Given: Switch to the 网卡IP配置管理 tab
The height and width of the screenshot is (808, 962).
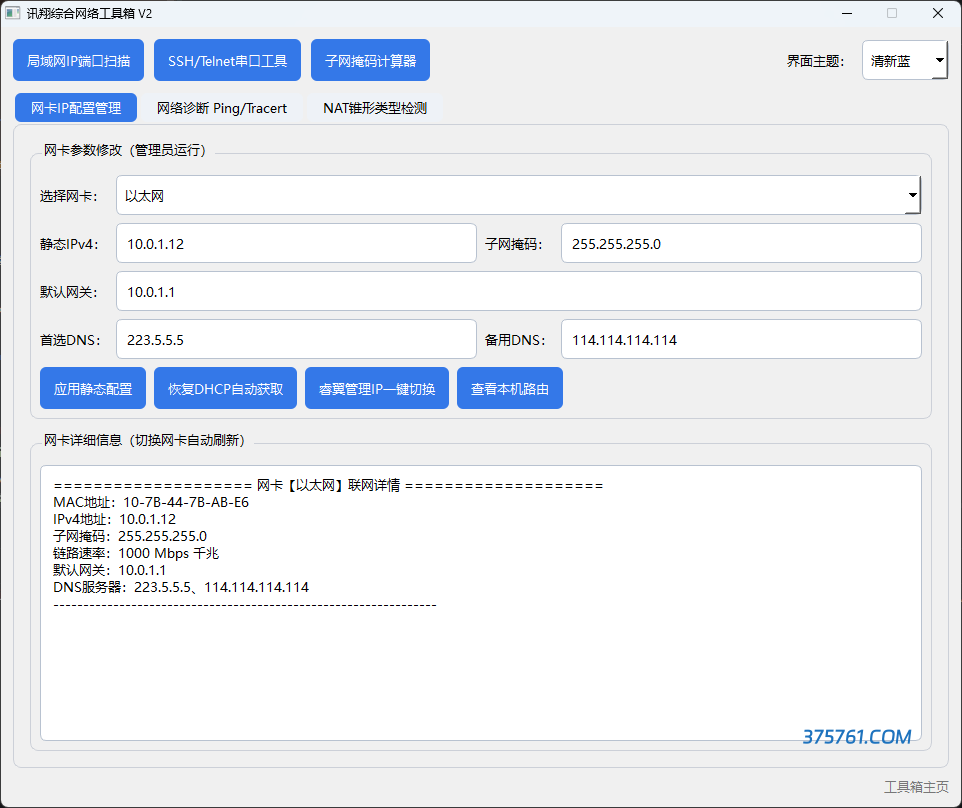Looking at the screenshot, I should (75, 108).
